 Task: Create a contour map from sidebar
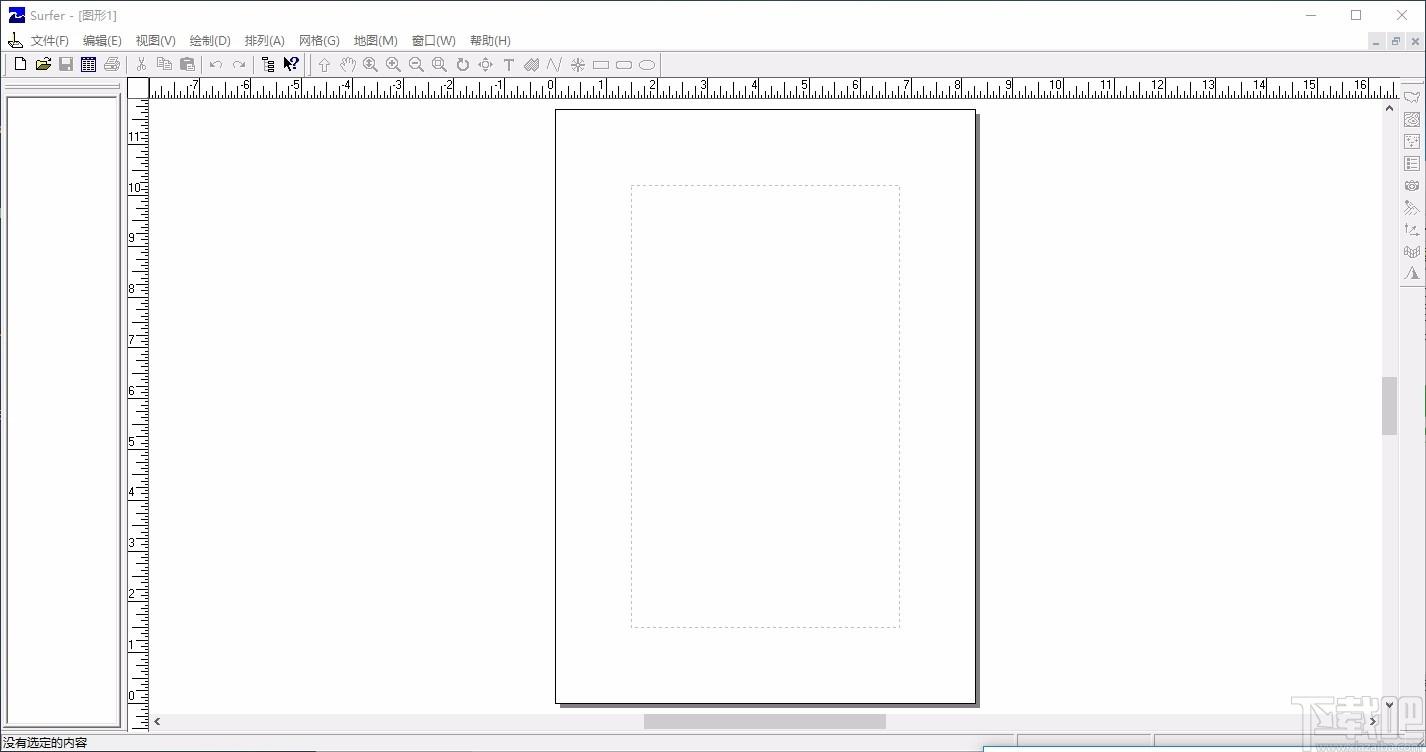pyautogui.click(x=1412, y=119)
